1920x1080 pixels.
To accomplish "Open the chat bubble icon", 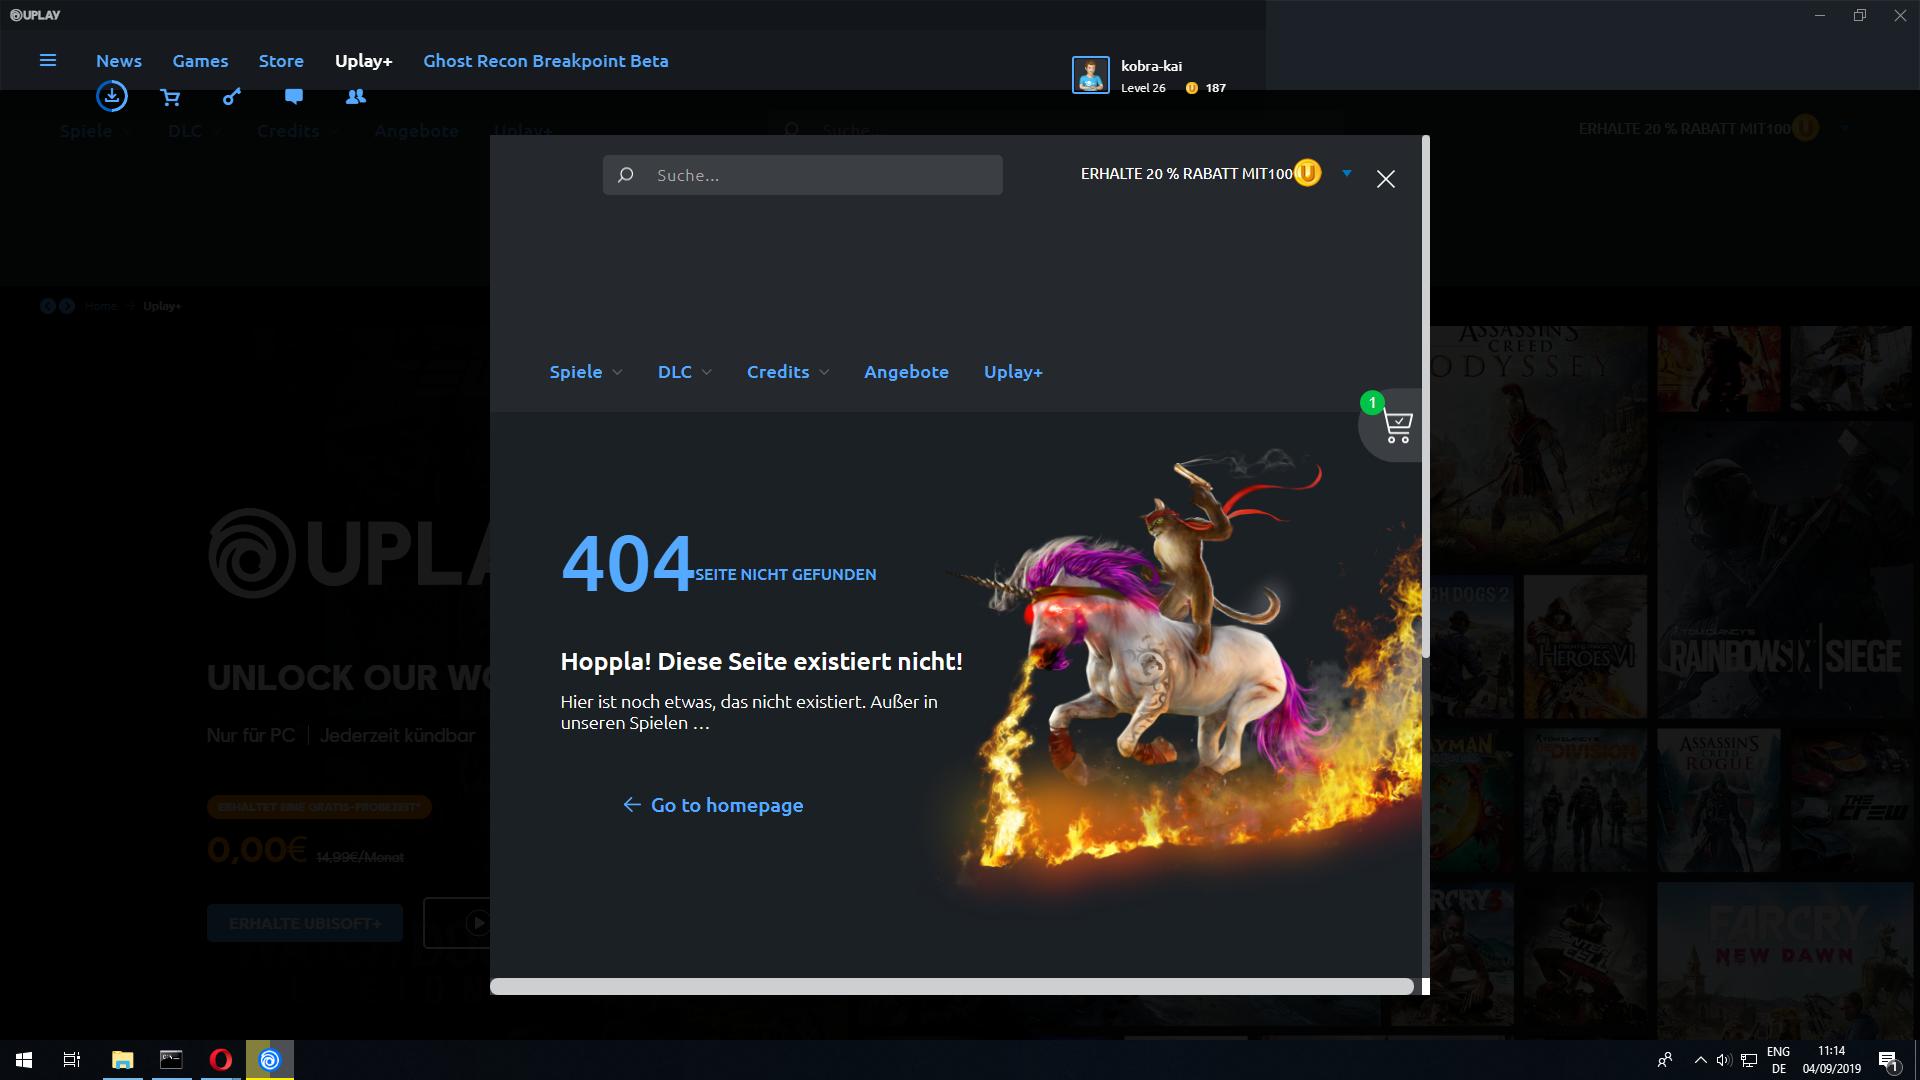I will coord(294,97).
